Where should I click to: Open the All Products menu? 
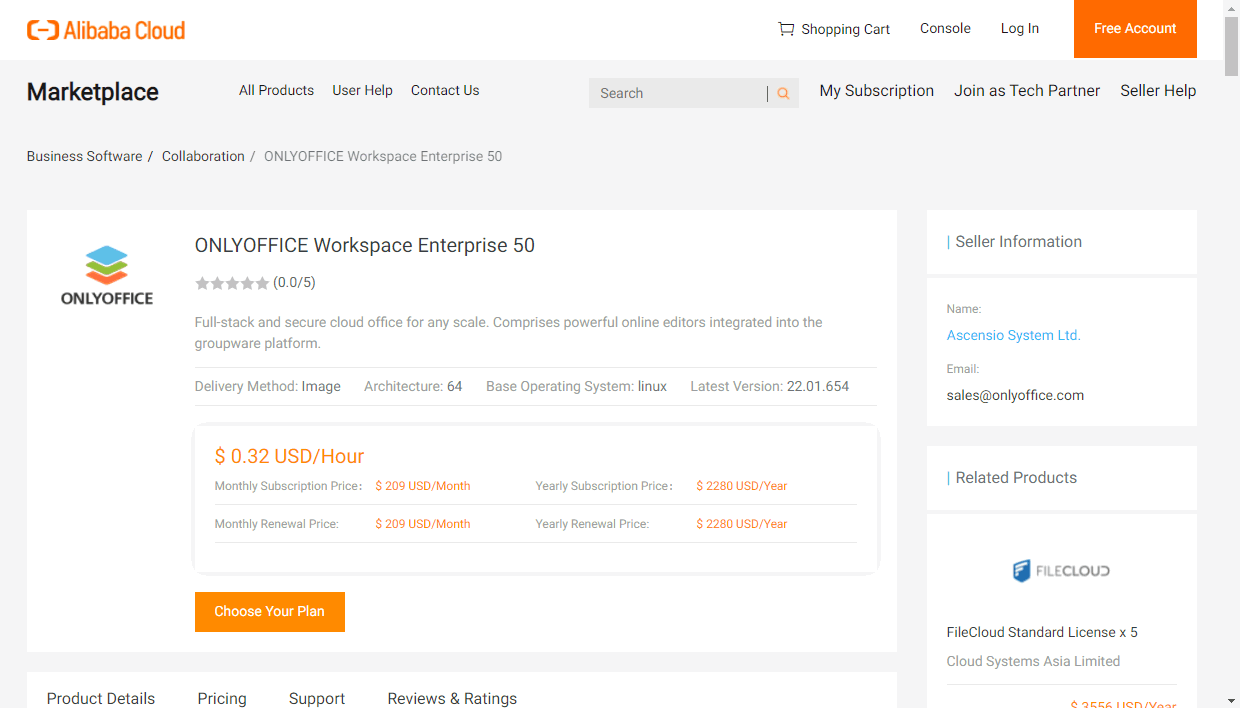coord(276,90)
